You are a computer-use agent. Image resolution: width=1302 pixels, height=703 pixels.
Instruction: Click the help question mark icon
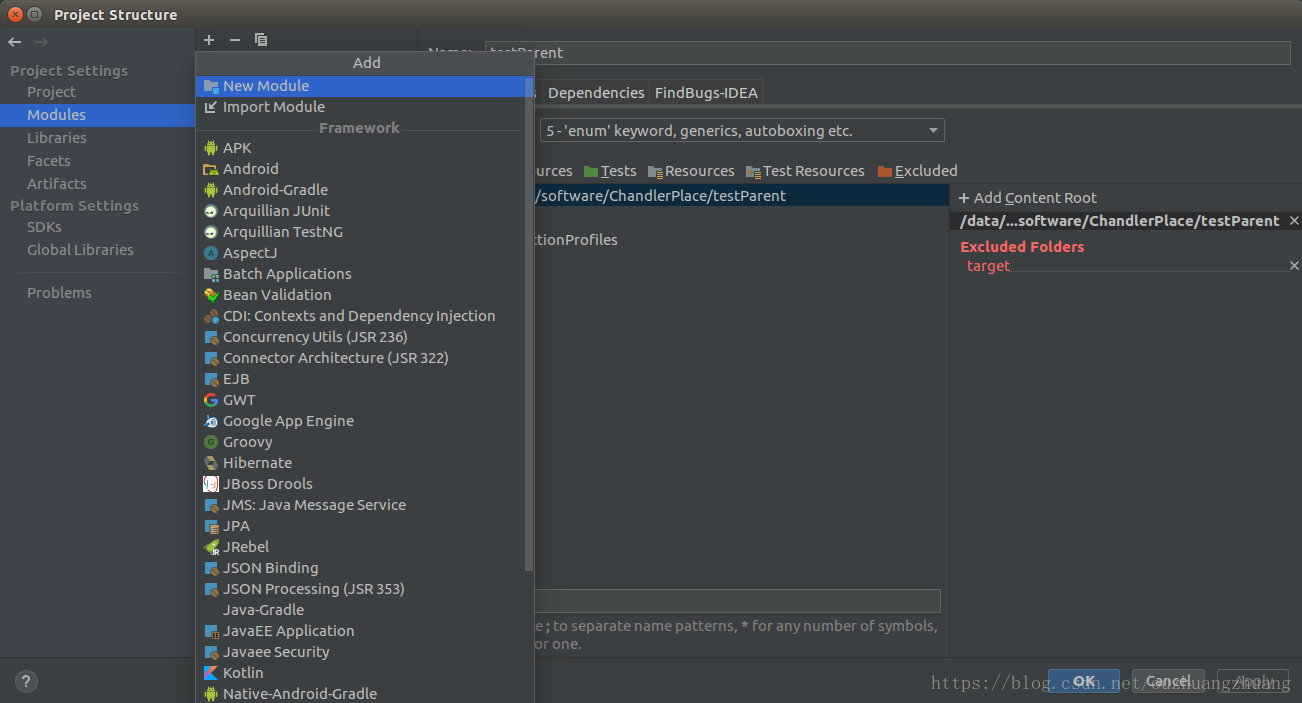click(x=27, y=681)
